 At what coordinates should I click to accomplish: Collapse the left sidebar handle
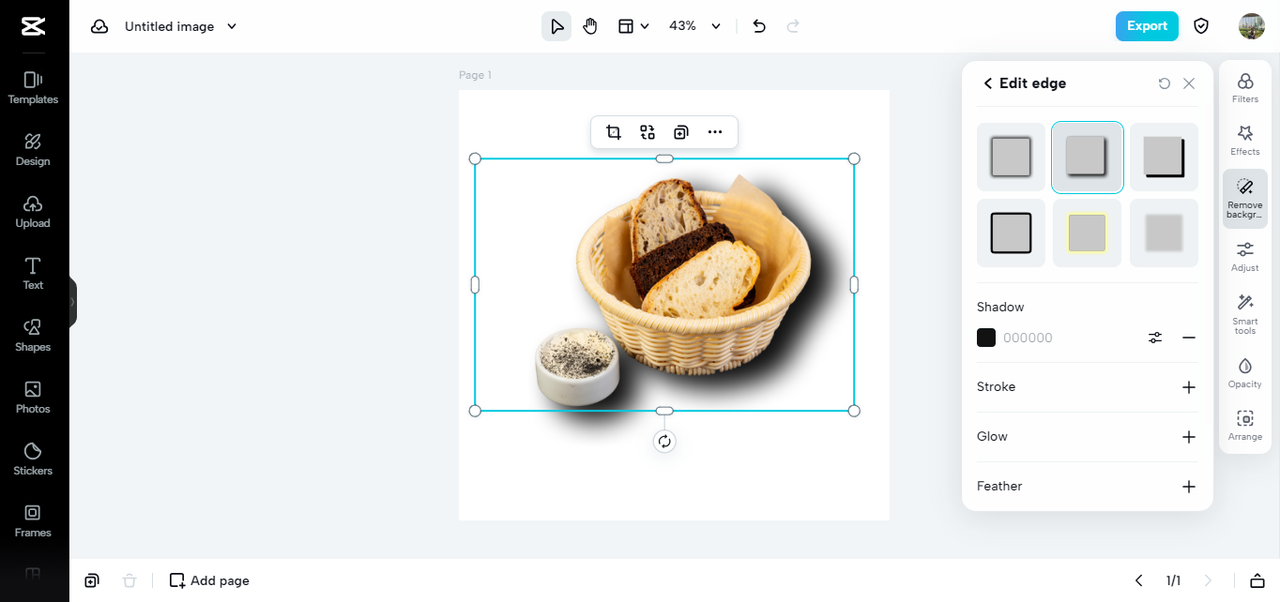pos(72,302)
